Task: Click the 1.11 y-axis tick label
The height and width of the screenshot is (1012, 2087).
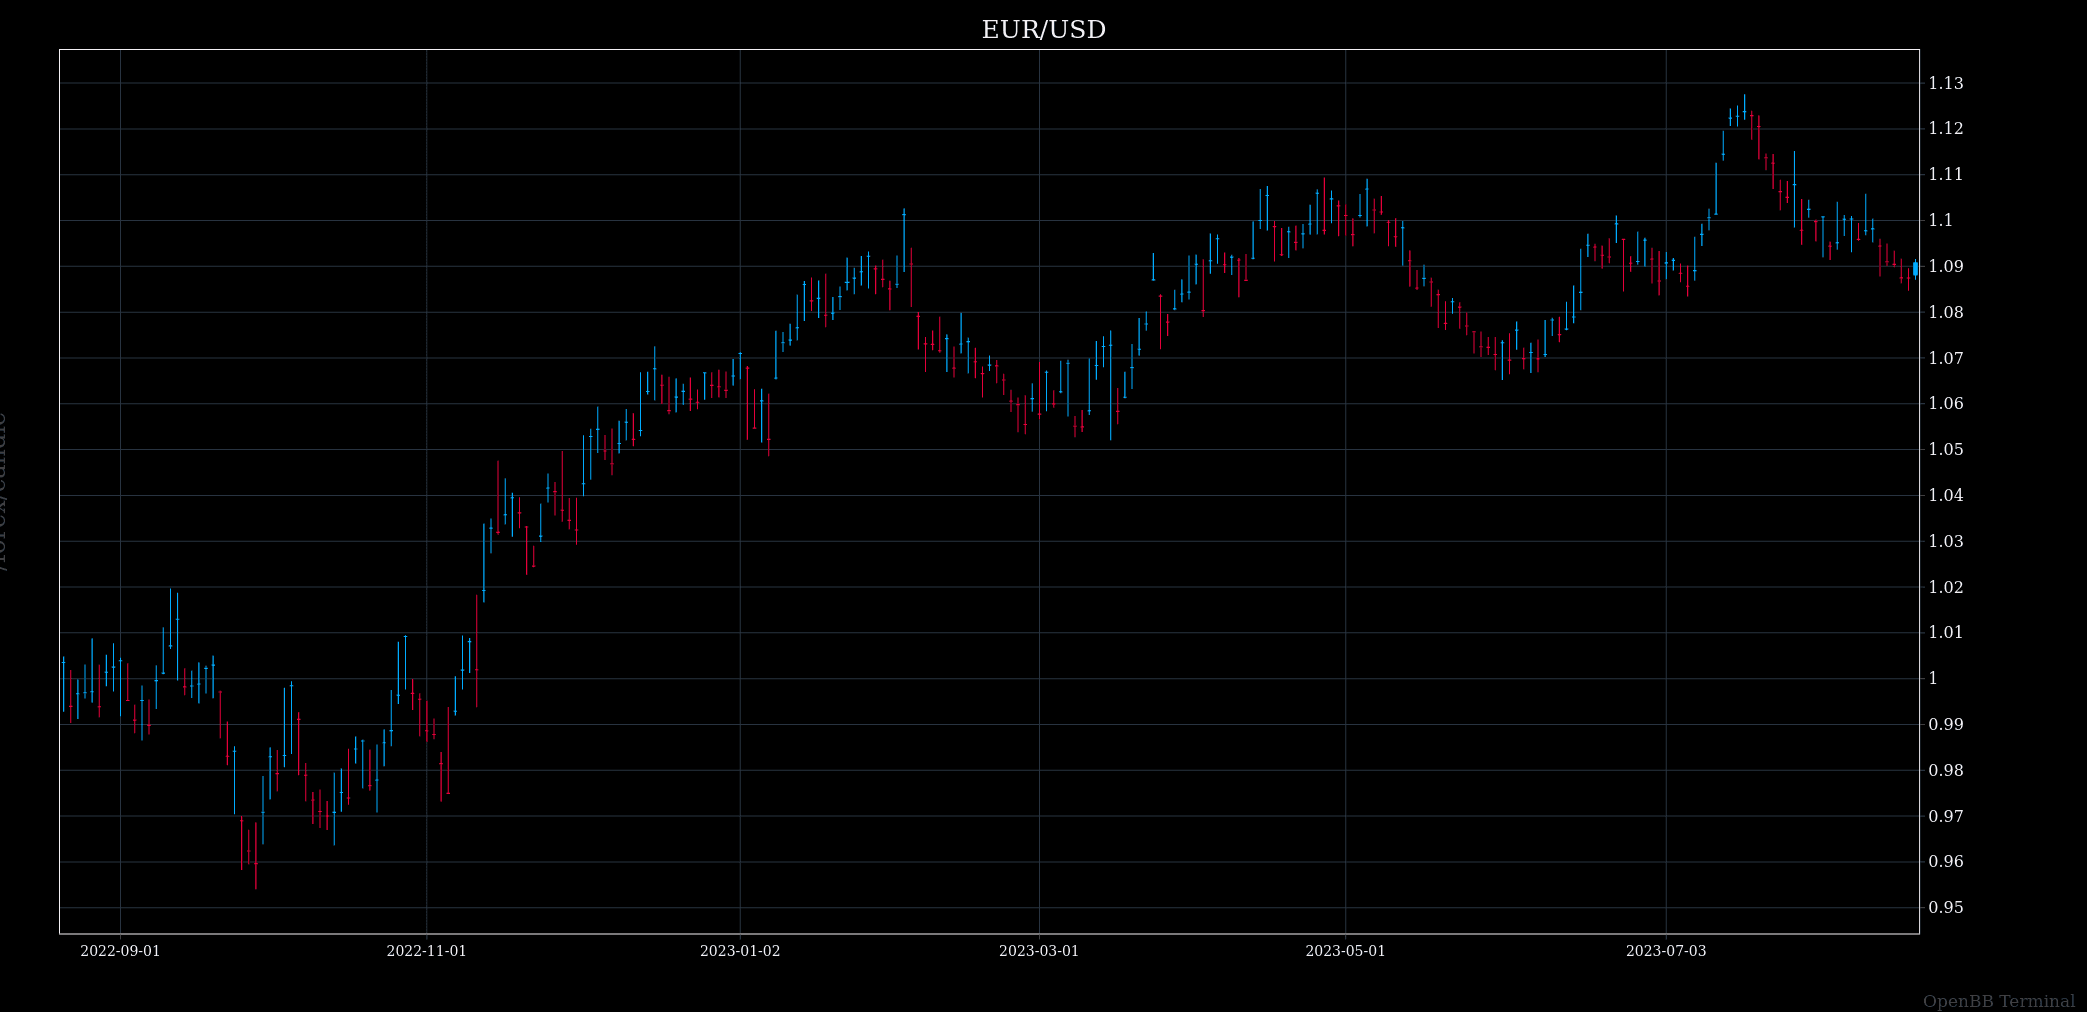Action: click(x=1945, y=174)
